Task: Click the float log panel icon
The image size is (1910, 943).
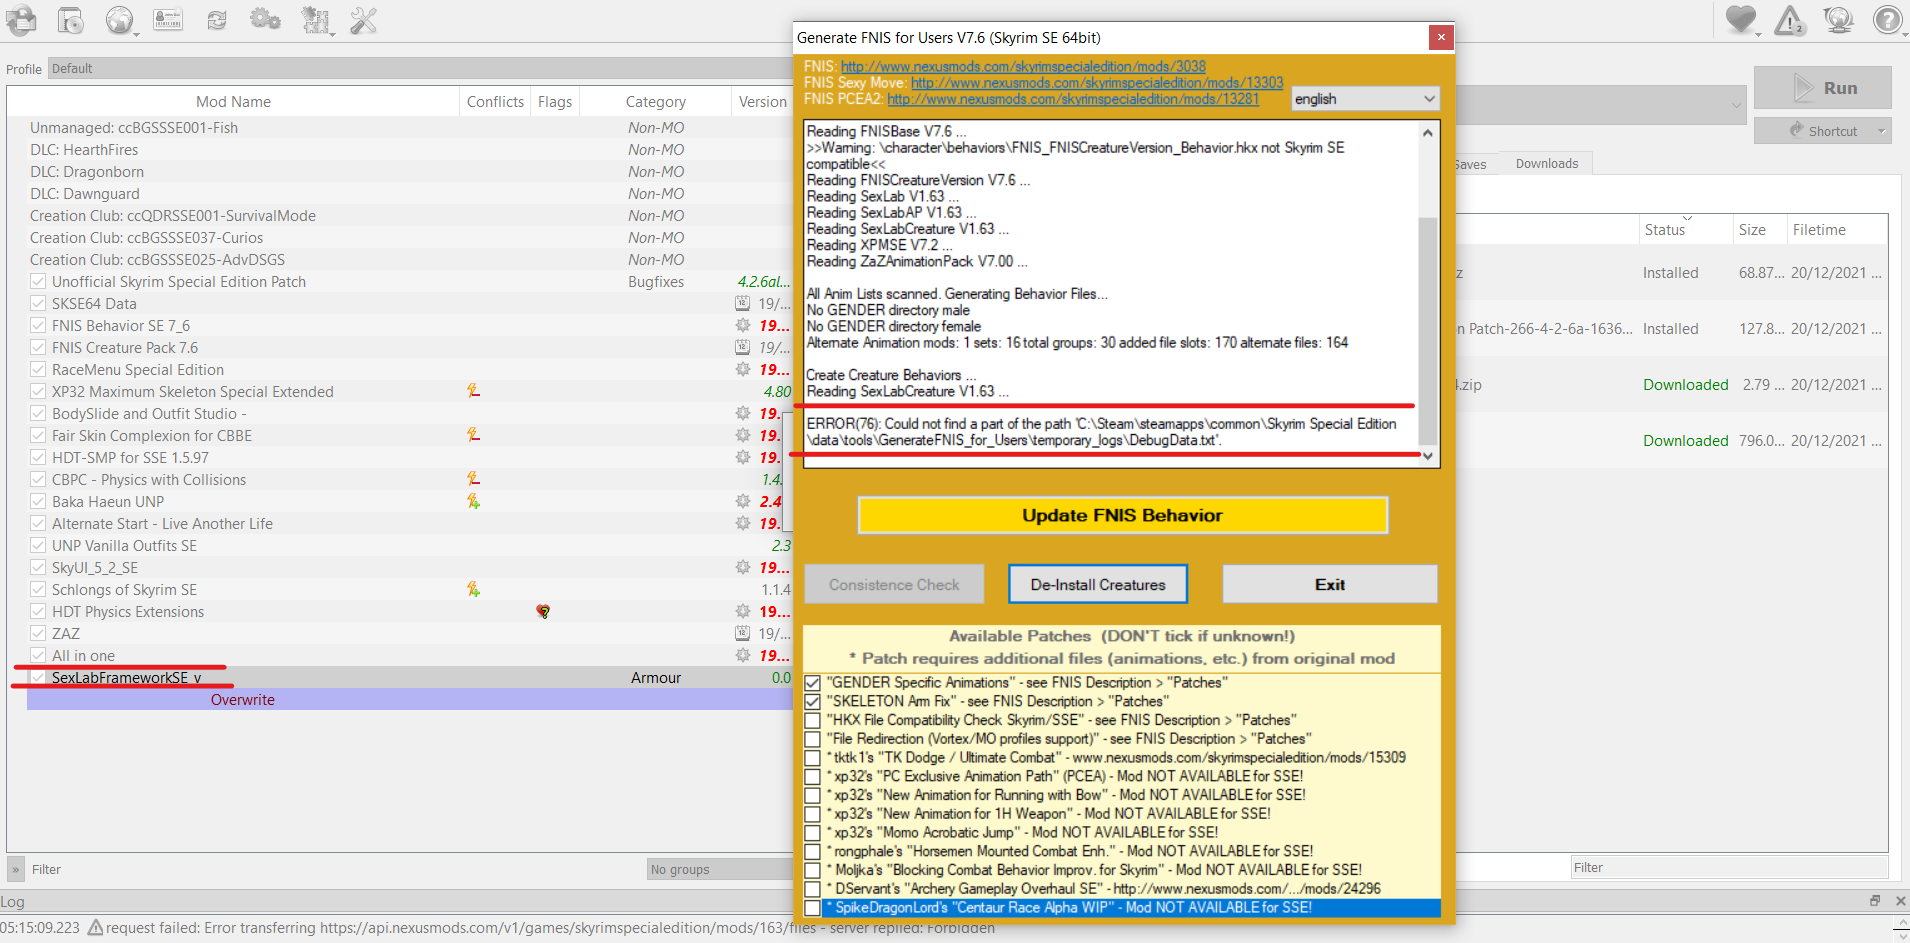Action: 1875,901
